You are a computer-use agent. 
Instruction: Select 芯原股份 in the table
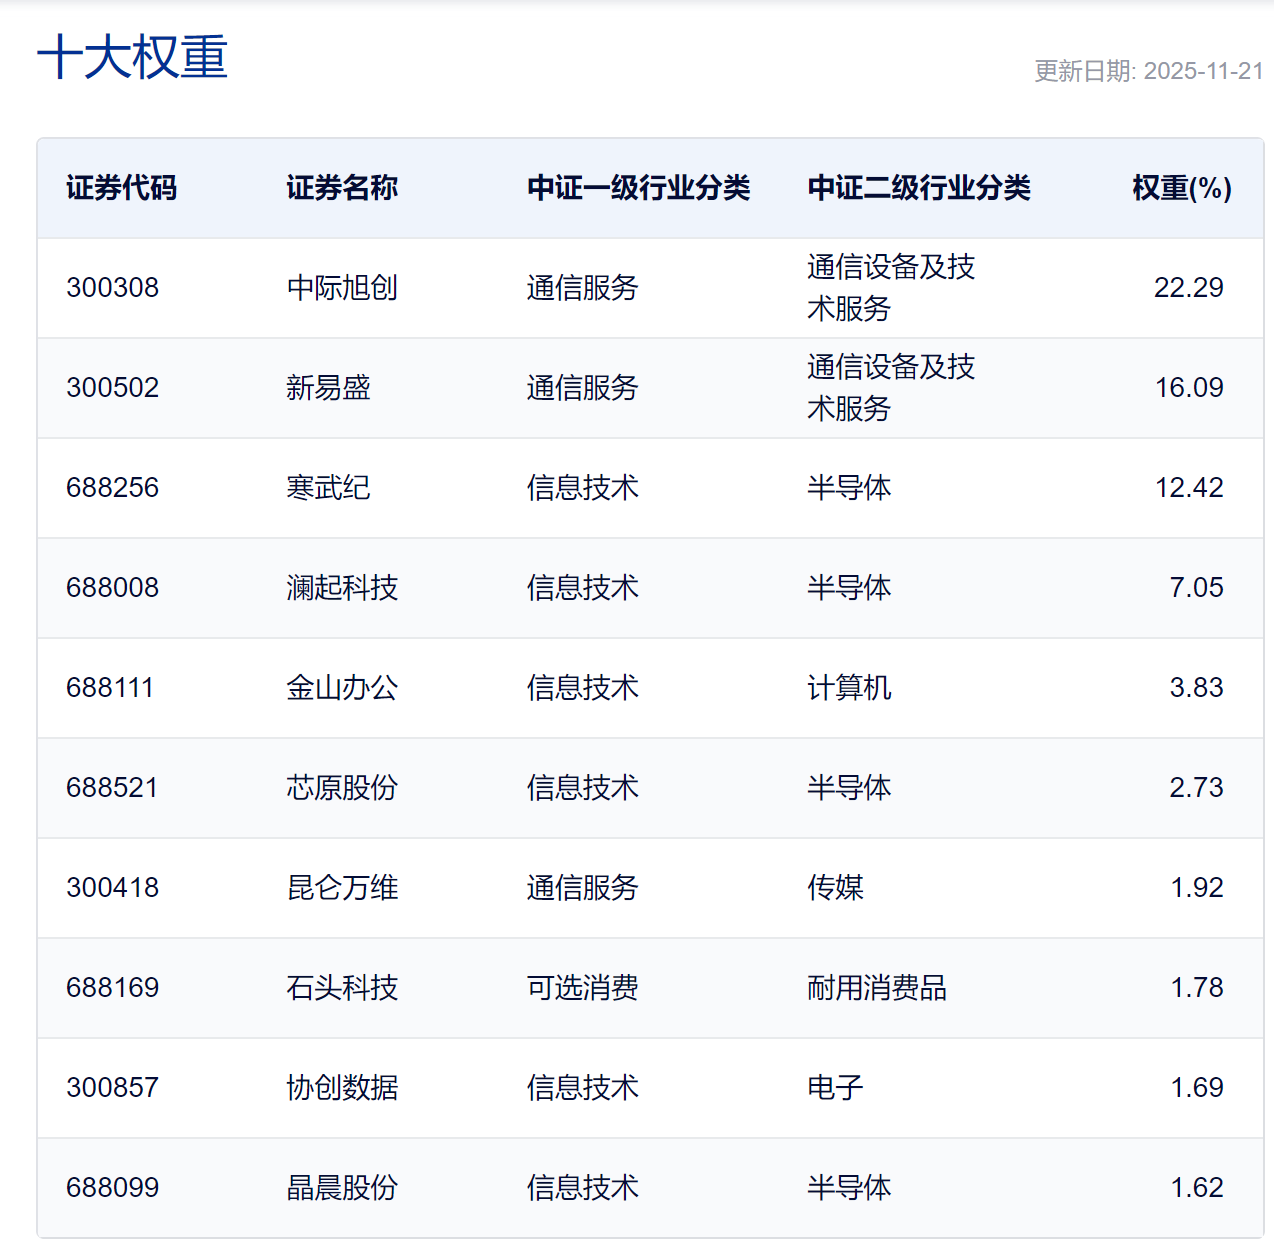pyautogui.click(x=340, y=788)
